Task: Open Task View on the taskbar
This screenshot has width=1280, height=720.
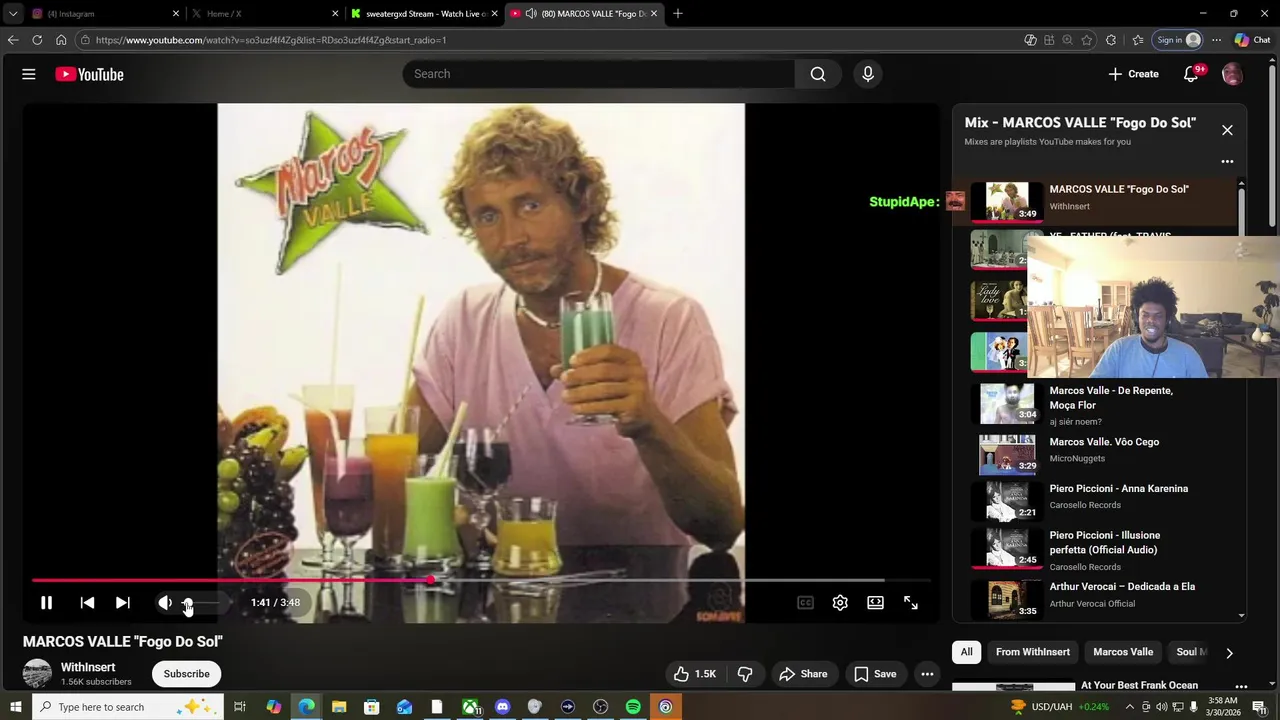Action: (x=240, y=707)
